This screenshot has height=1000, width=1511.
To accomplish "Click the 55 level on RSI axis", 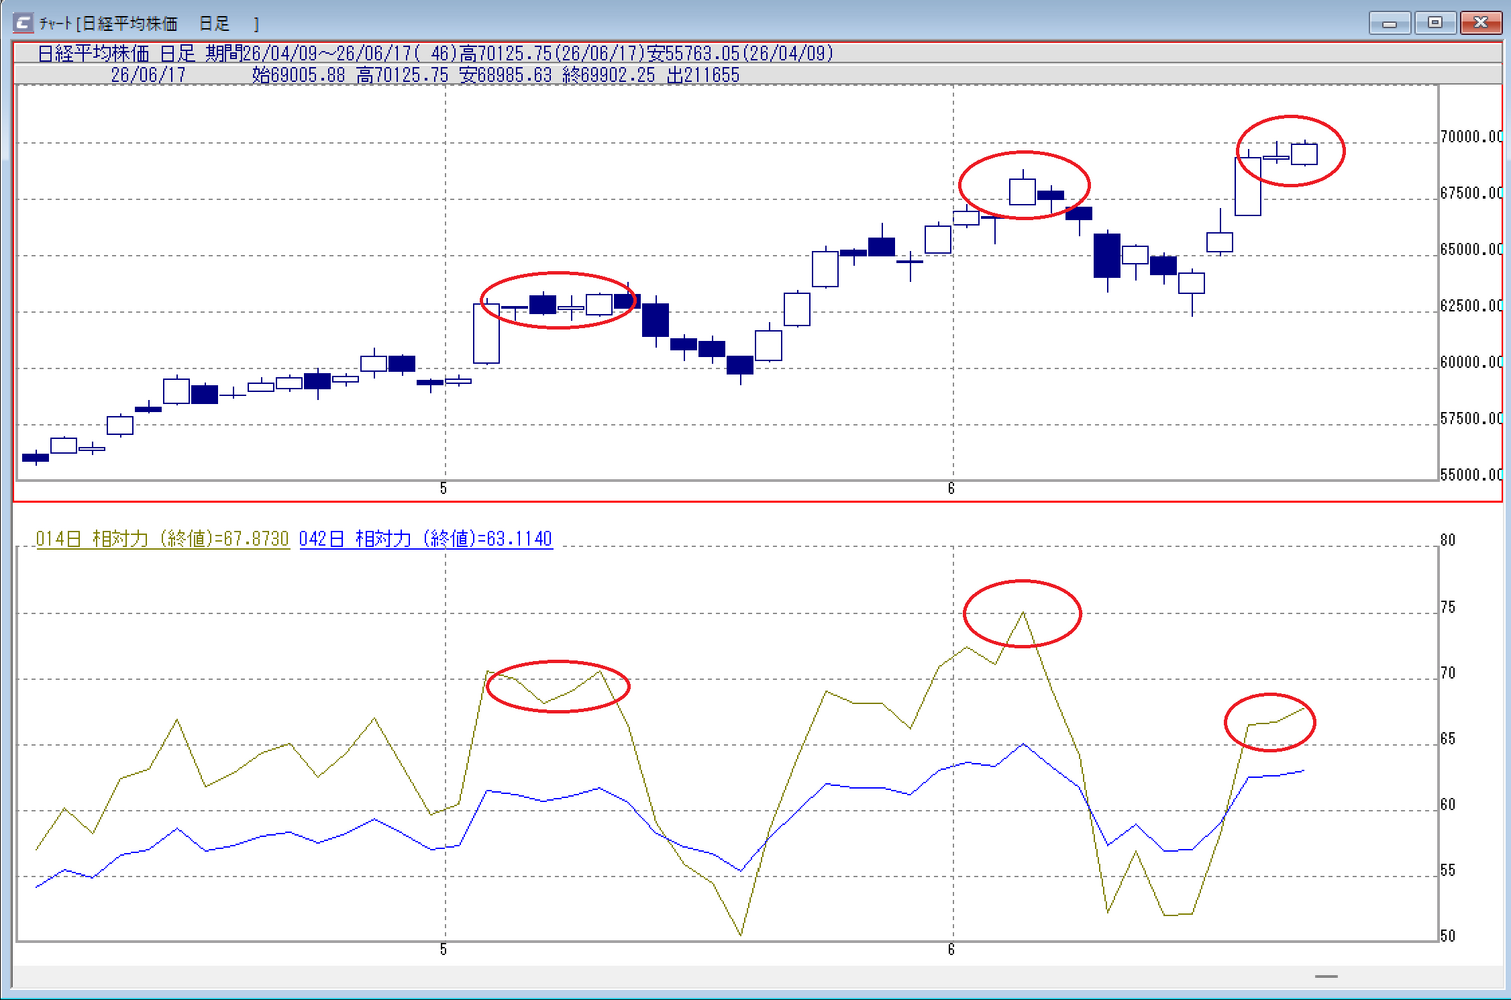I will click(x=1448, y=871).
